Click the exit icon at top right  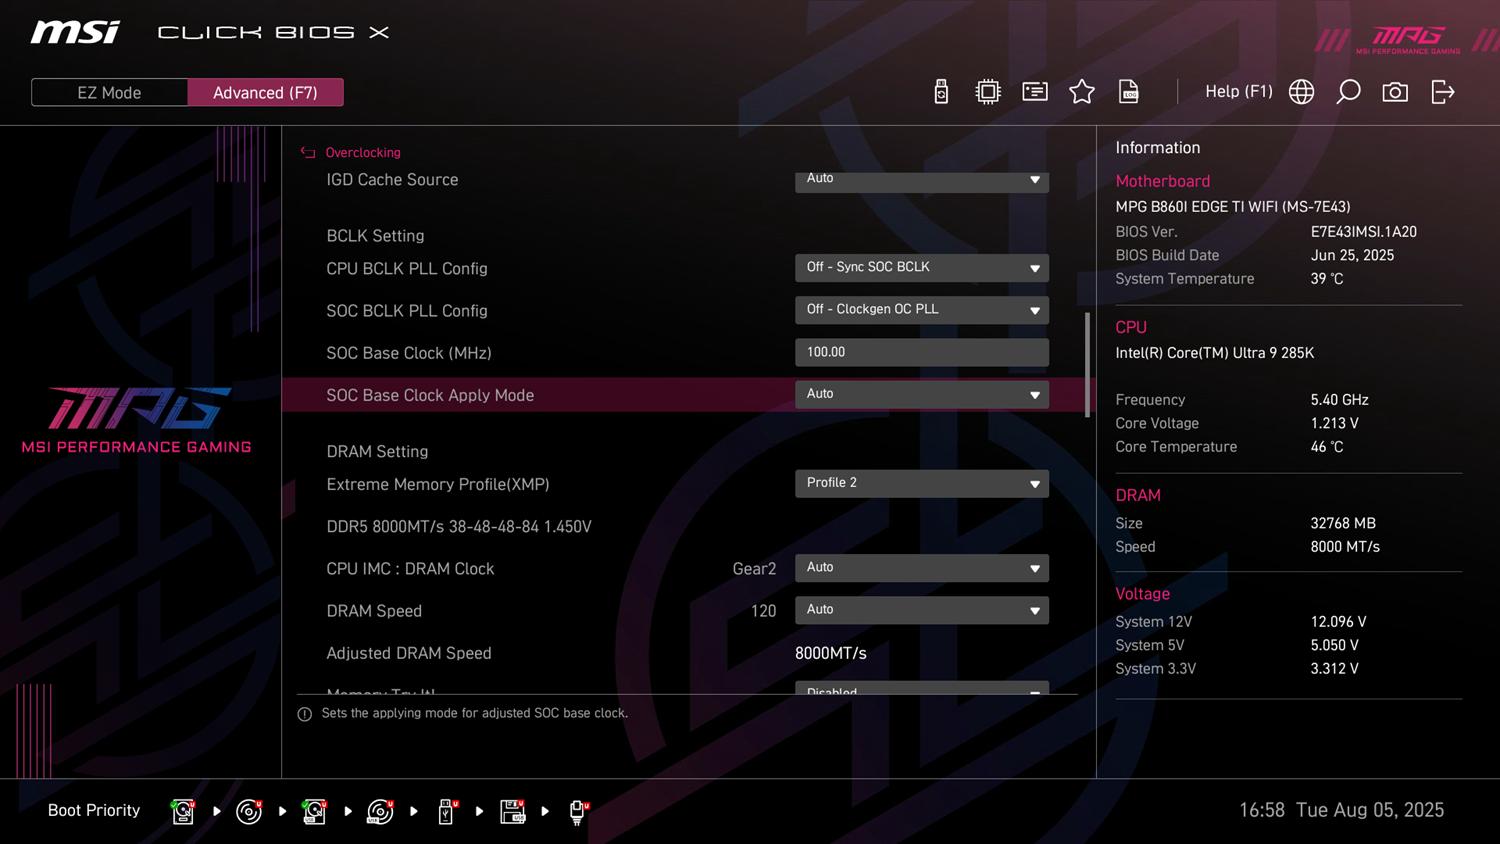click(1442, 92)
